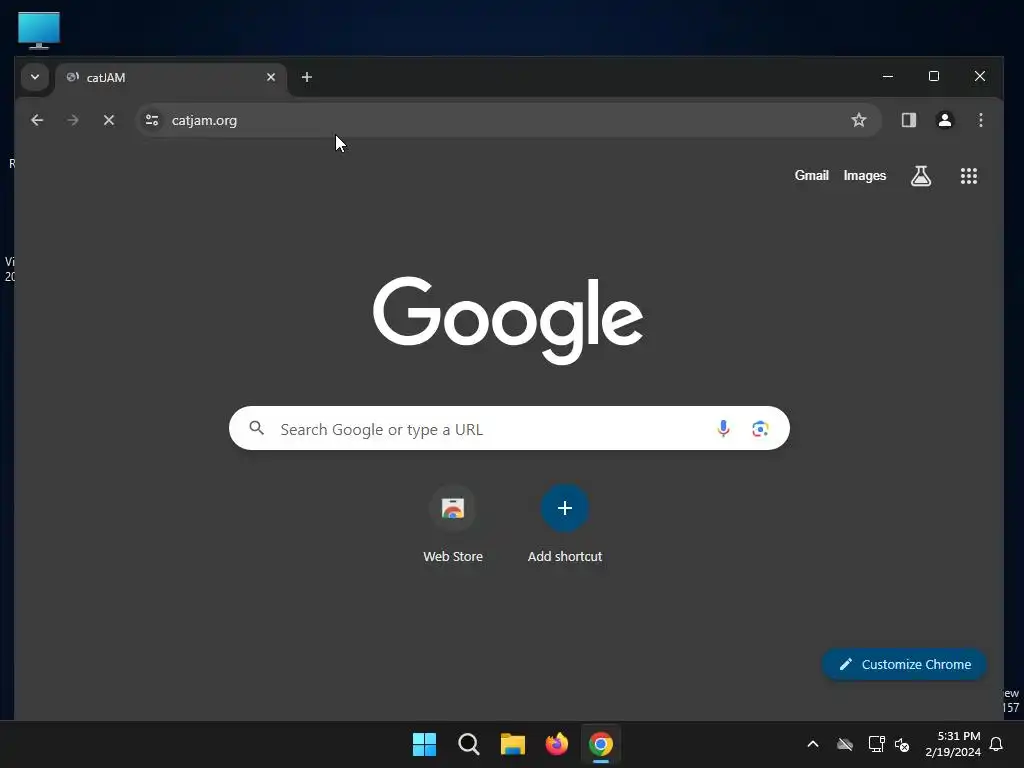
Task: Open clock and date 5:31 PM
Action: coord(953,744)
